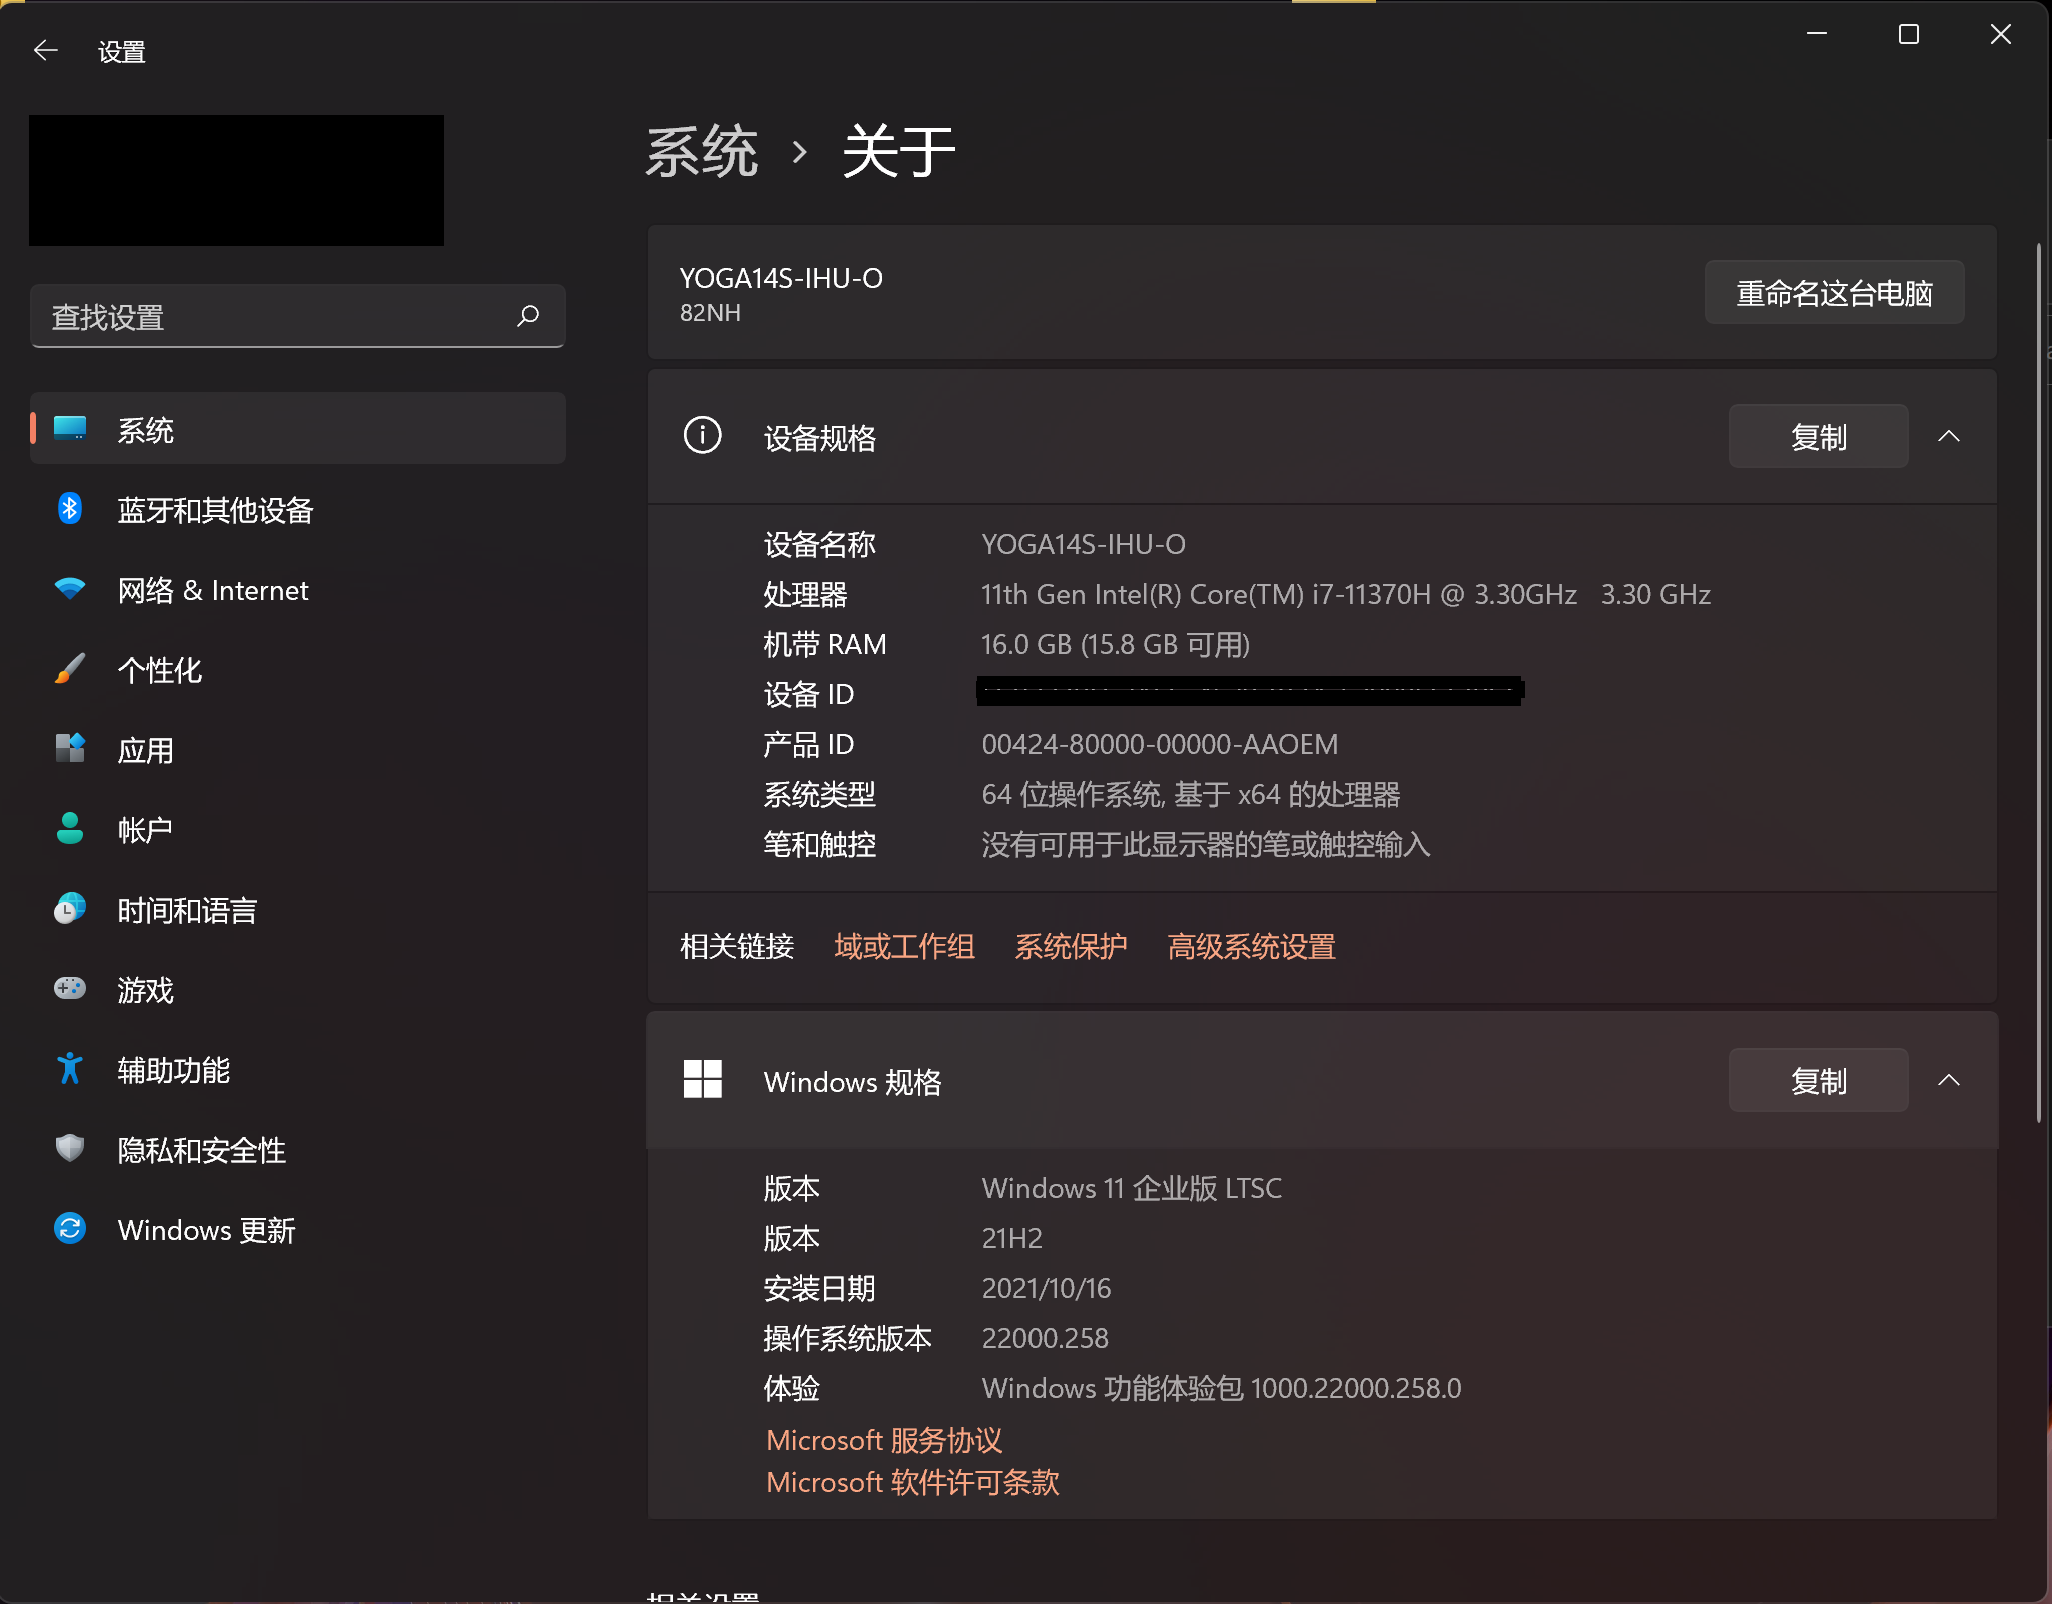Viewport: 2052px width, 1604px height.
Task: Open 游戏 settings
Action: [x=298, y=990]
